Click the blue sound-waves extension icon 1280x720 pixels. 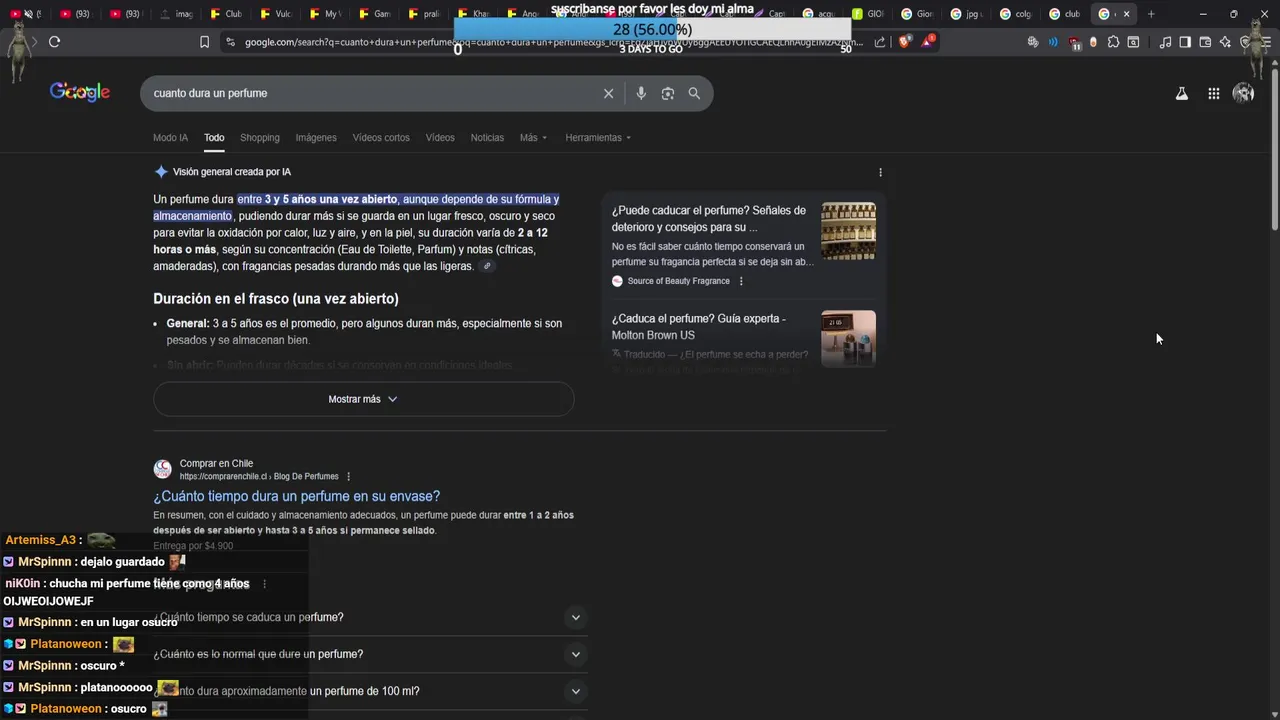[1053, 42]
